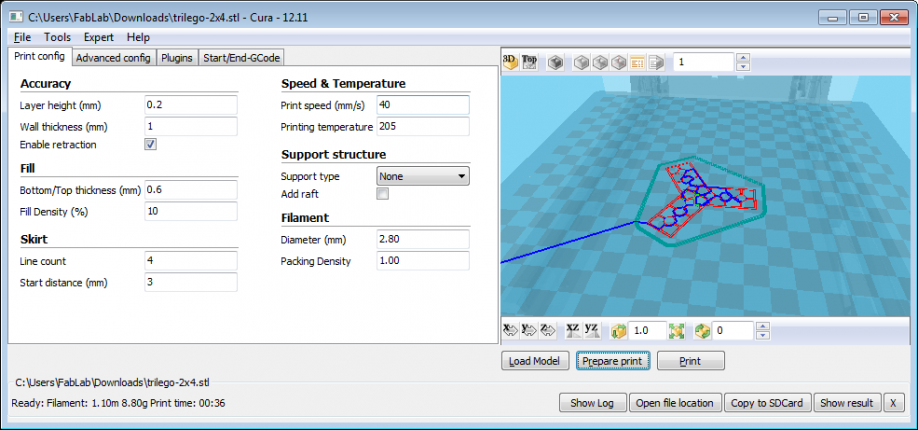The width and height of the screenshot is (918, 430).
Task: Open the Tools menu
Action: tap(57, 37)
